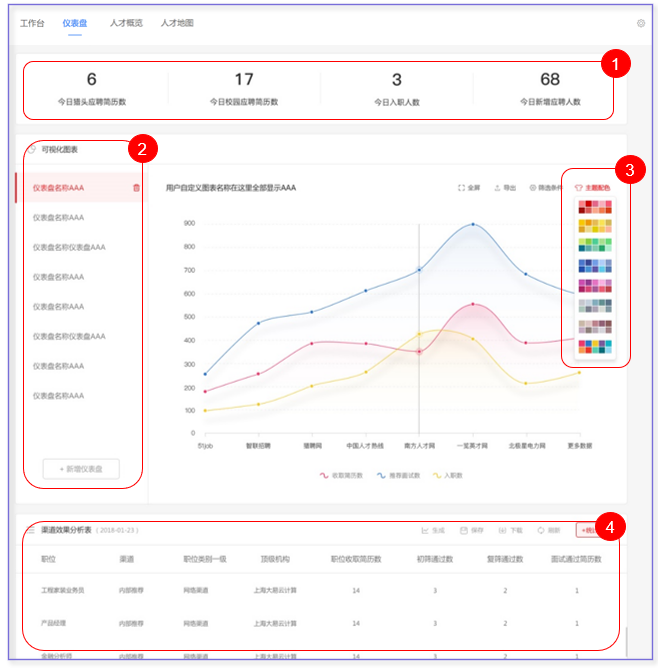Pick the dusty mauve-brown theme palette
The width and height of the screenshot is (658, 670).
pyautogui.click(x=595, y=326)
